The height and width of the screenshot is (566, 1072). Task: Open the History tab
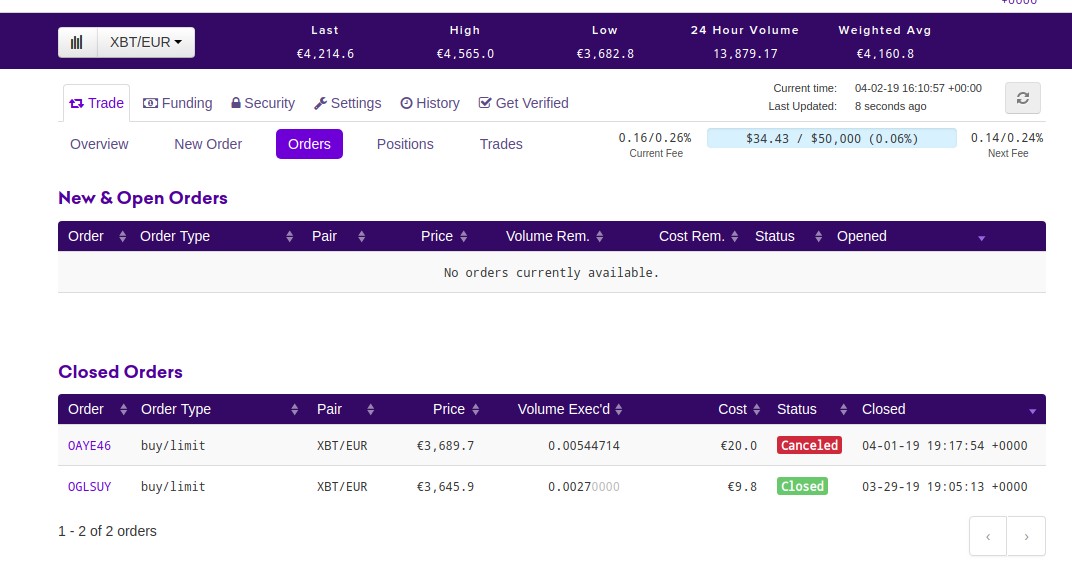coord(430,103)
